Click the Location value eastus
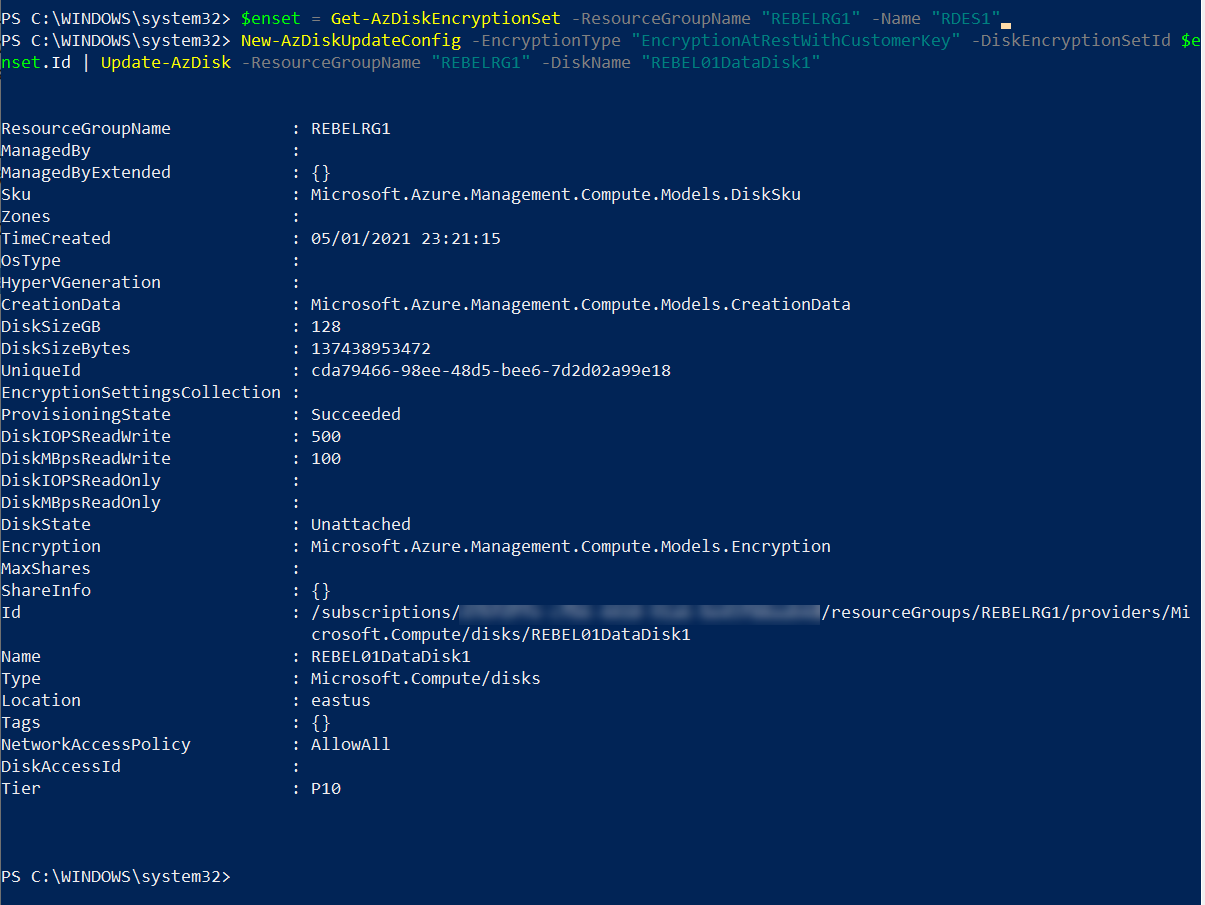Viewport: 1205px width, 905px height. [341, 701]
